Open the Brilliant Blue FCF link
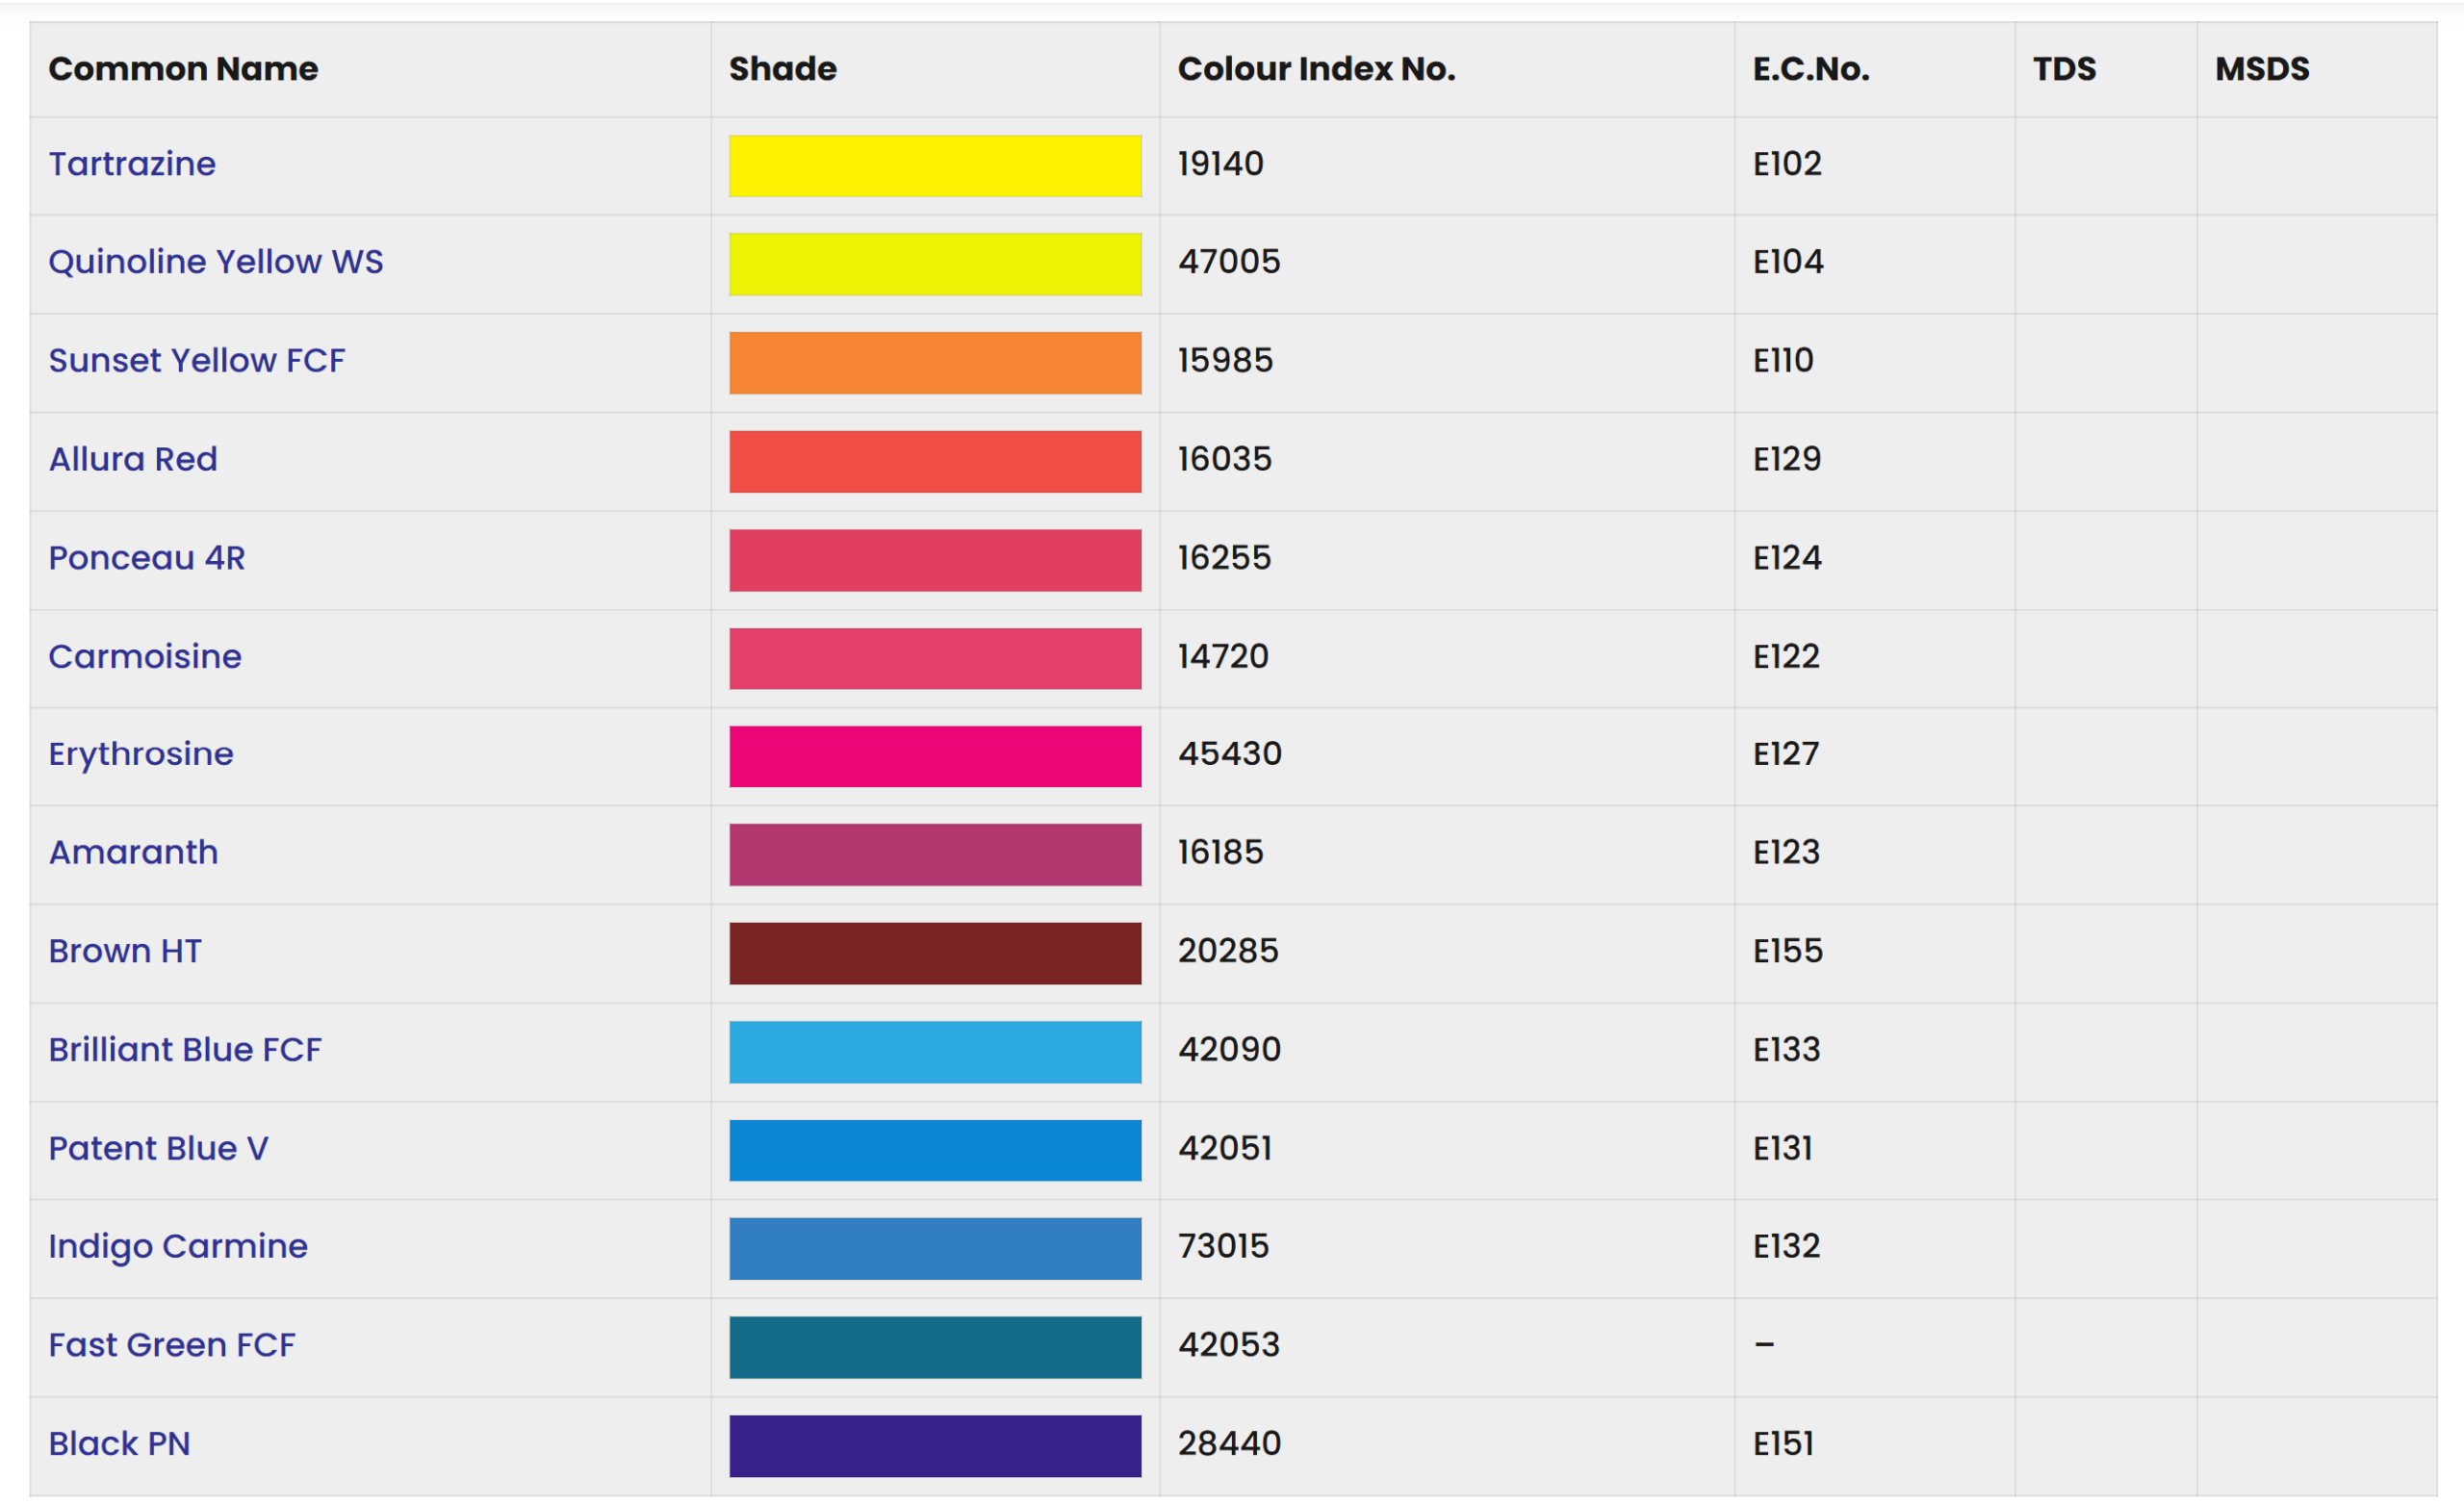Image resolution: width=2464 pixels, height=1504 pixels. 185,1051
